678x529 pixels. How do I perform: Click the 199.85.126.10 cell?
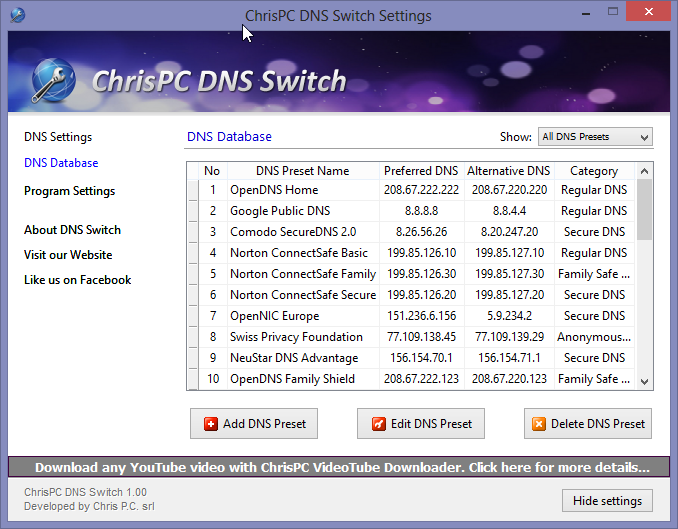pos(422,253)
